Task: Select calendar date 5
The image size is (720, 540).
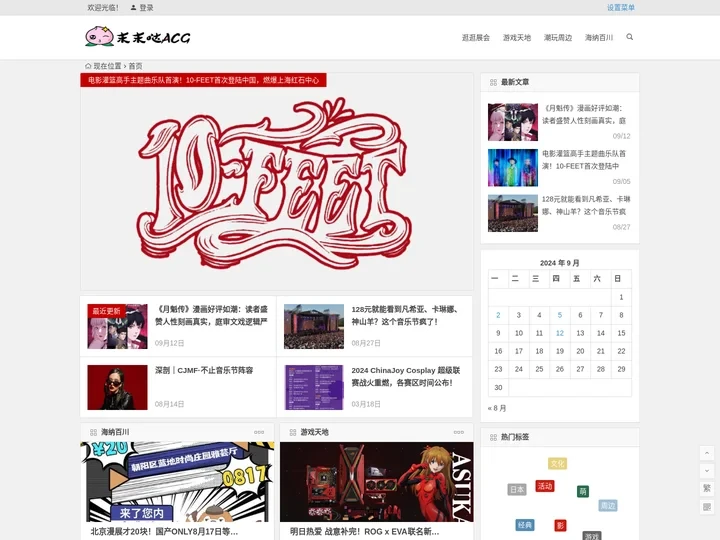Action: click(560, 315)
